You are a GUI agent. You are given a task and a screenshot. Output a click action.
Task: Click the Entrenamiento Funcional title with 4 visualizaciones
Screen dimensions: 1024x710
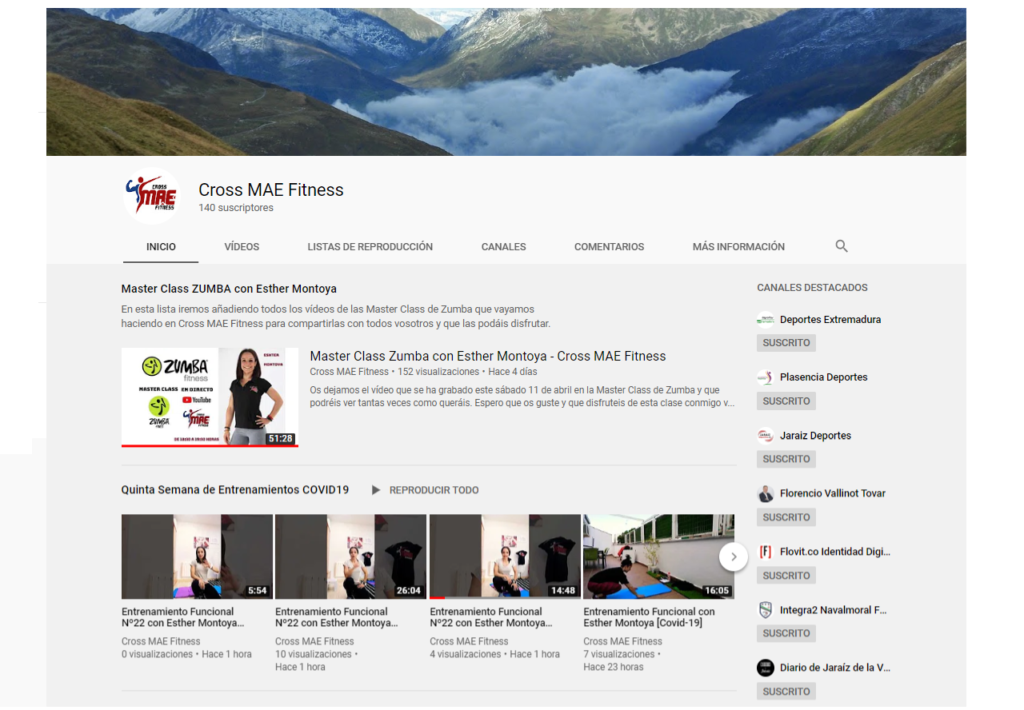tap(491, 617)
